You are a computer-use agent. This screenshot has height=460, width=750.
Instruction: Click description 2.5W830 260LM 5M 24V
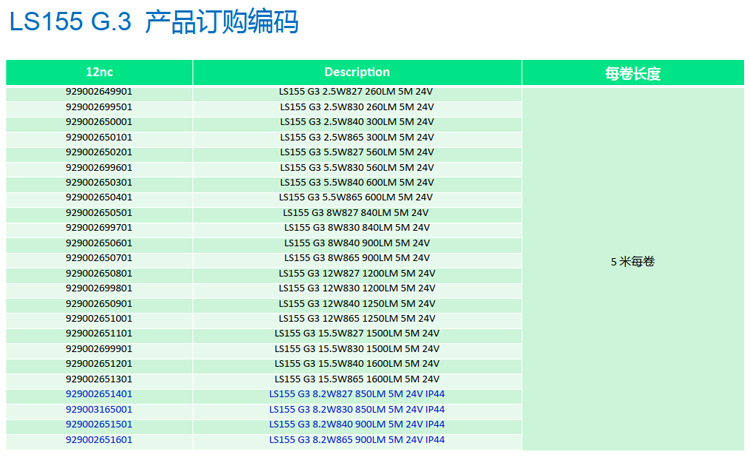[357, 107]
